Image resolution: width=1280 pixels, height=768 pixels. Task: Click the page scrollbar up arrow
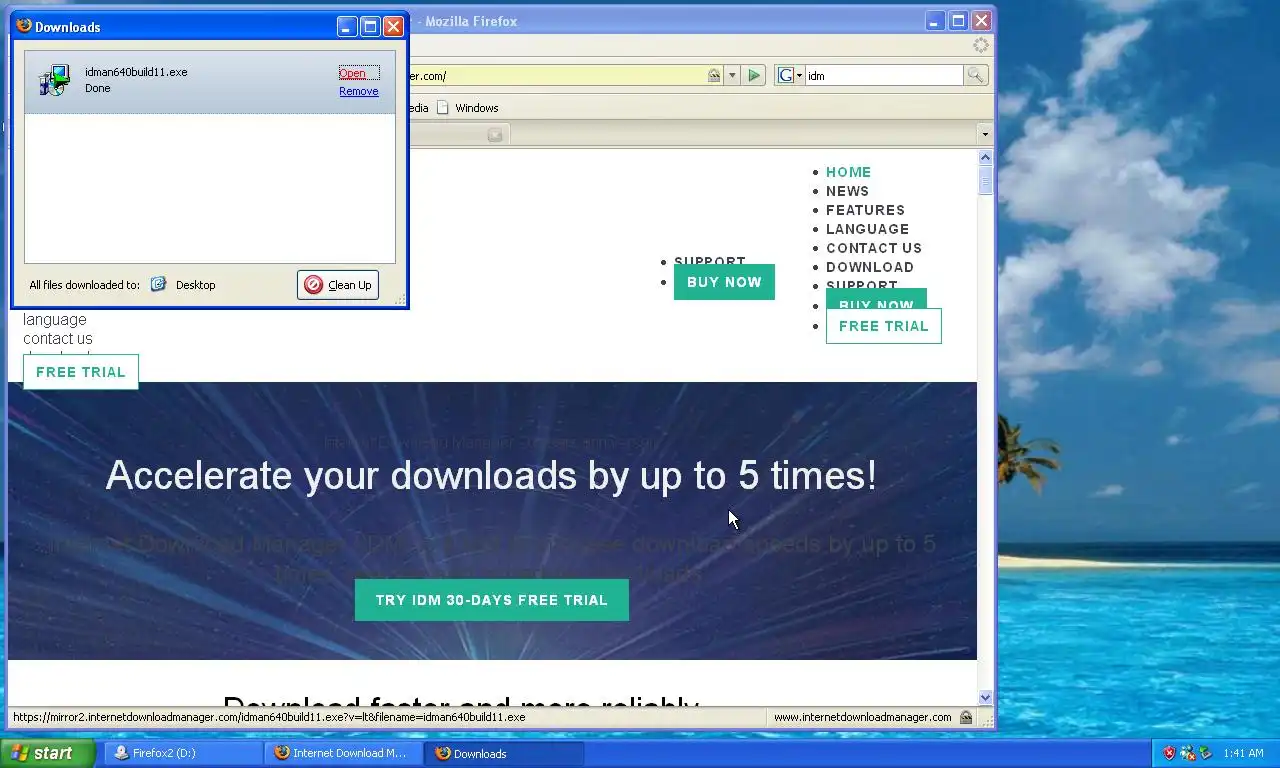tap(985, 157)
